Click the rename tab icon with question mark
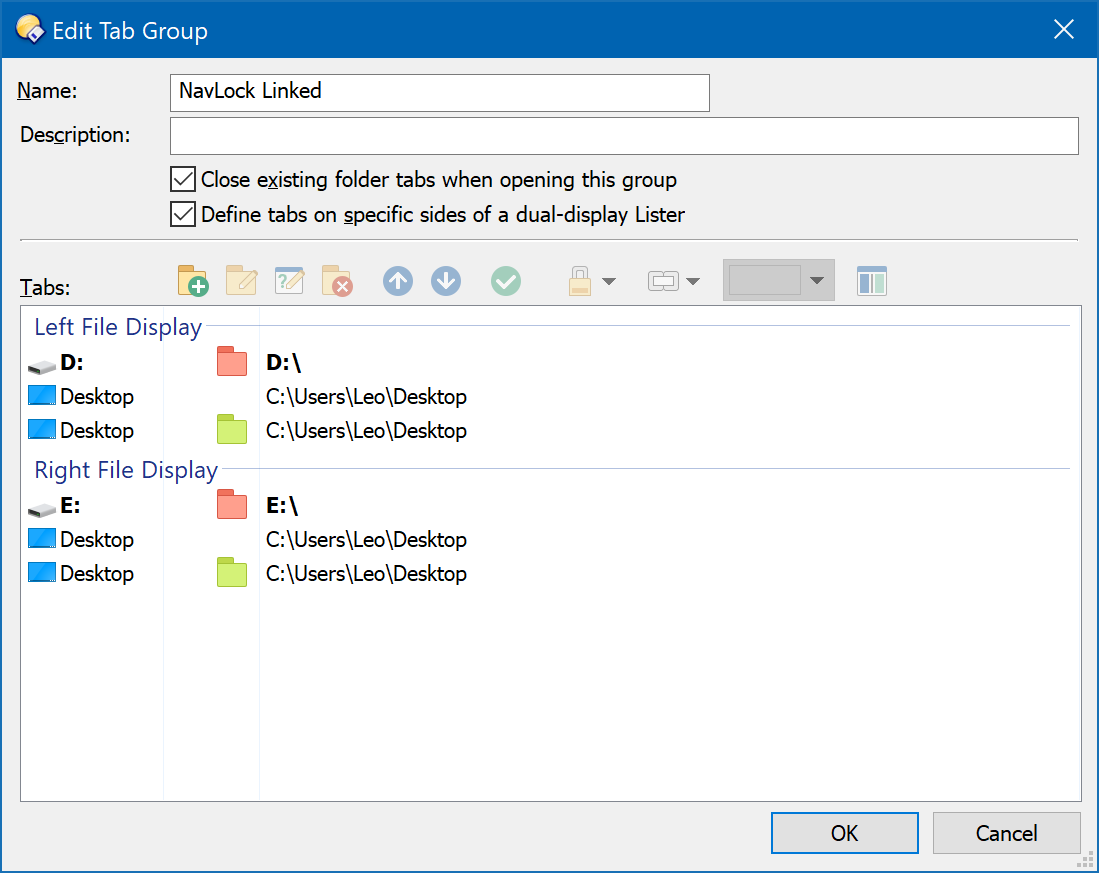The width and height of the screenshot is (1099, 873). click(289, 281)
